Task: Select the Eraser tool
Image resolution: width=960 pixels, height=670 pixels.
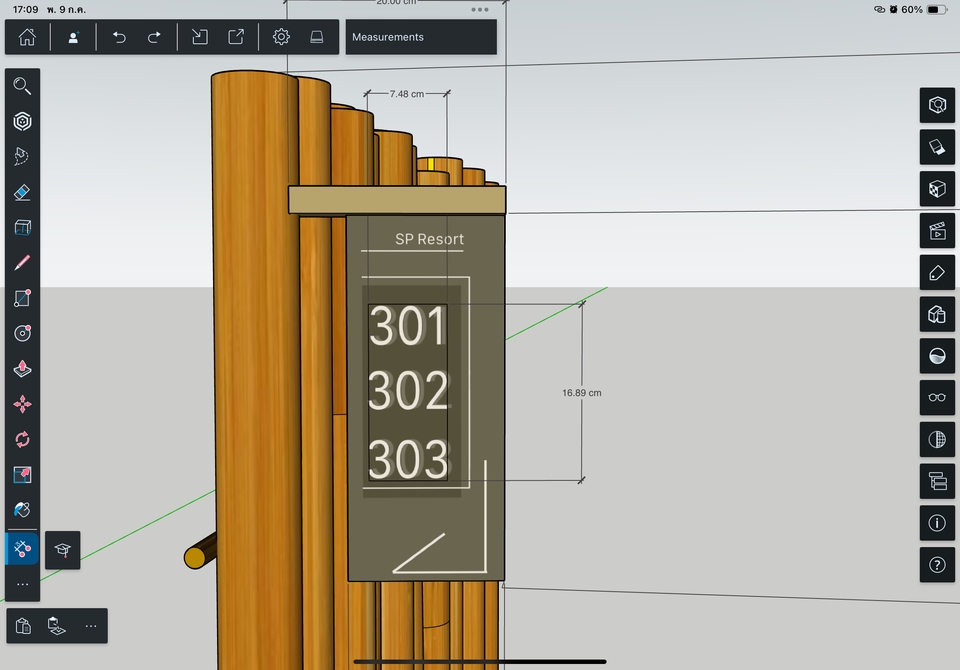Action: 22,192
